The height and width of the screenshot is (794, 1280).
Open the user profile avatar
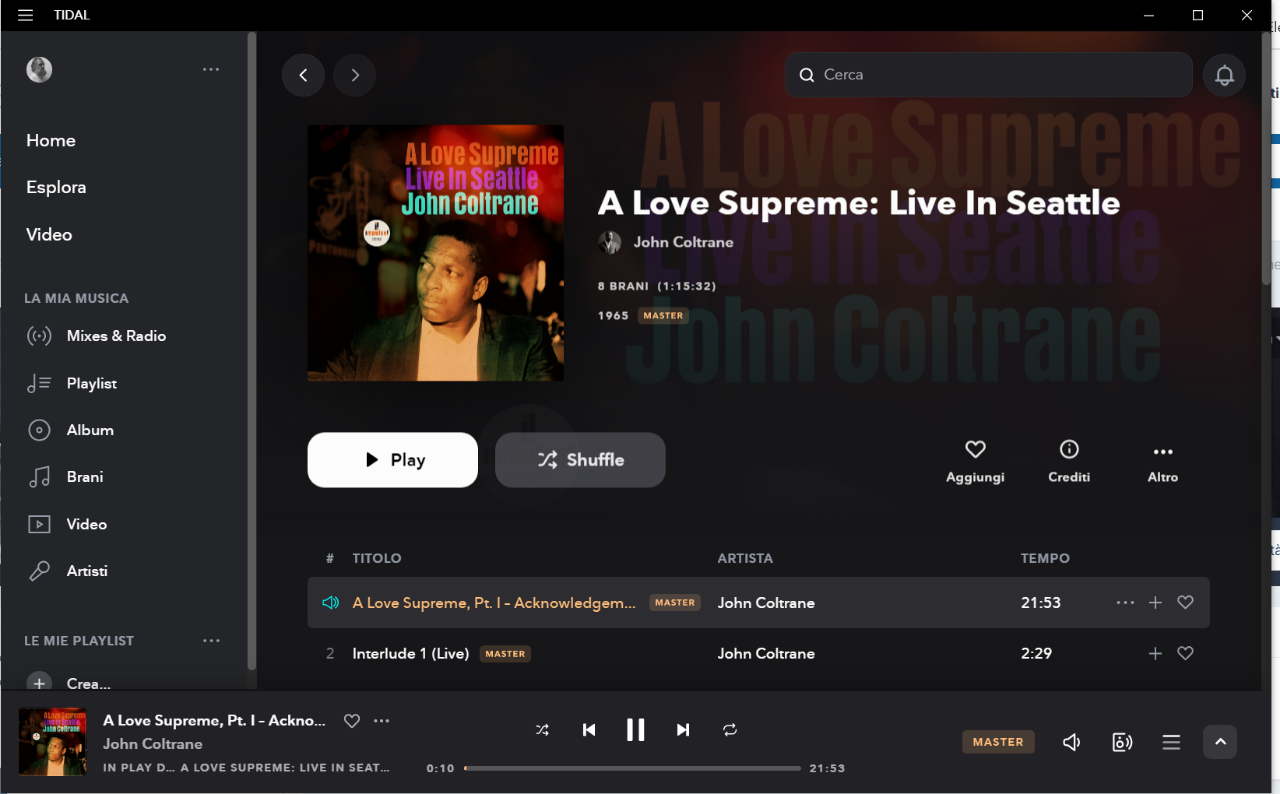(x=39, y=69)
